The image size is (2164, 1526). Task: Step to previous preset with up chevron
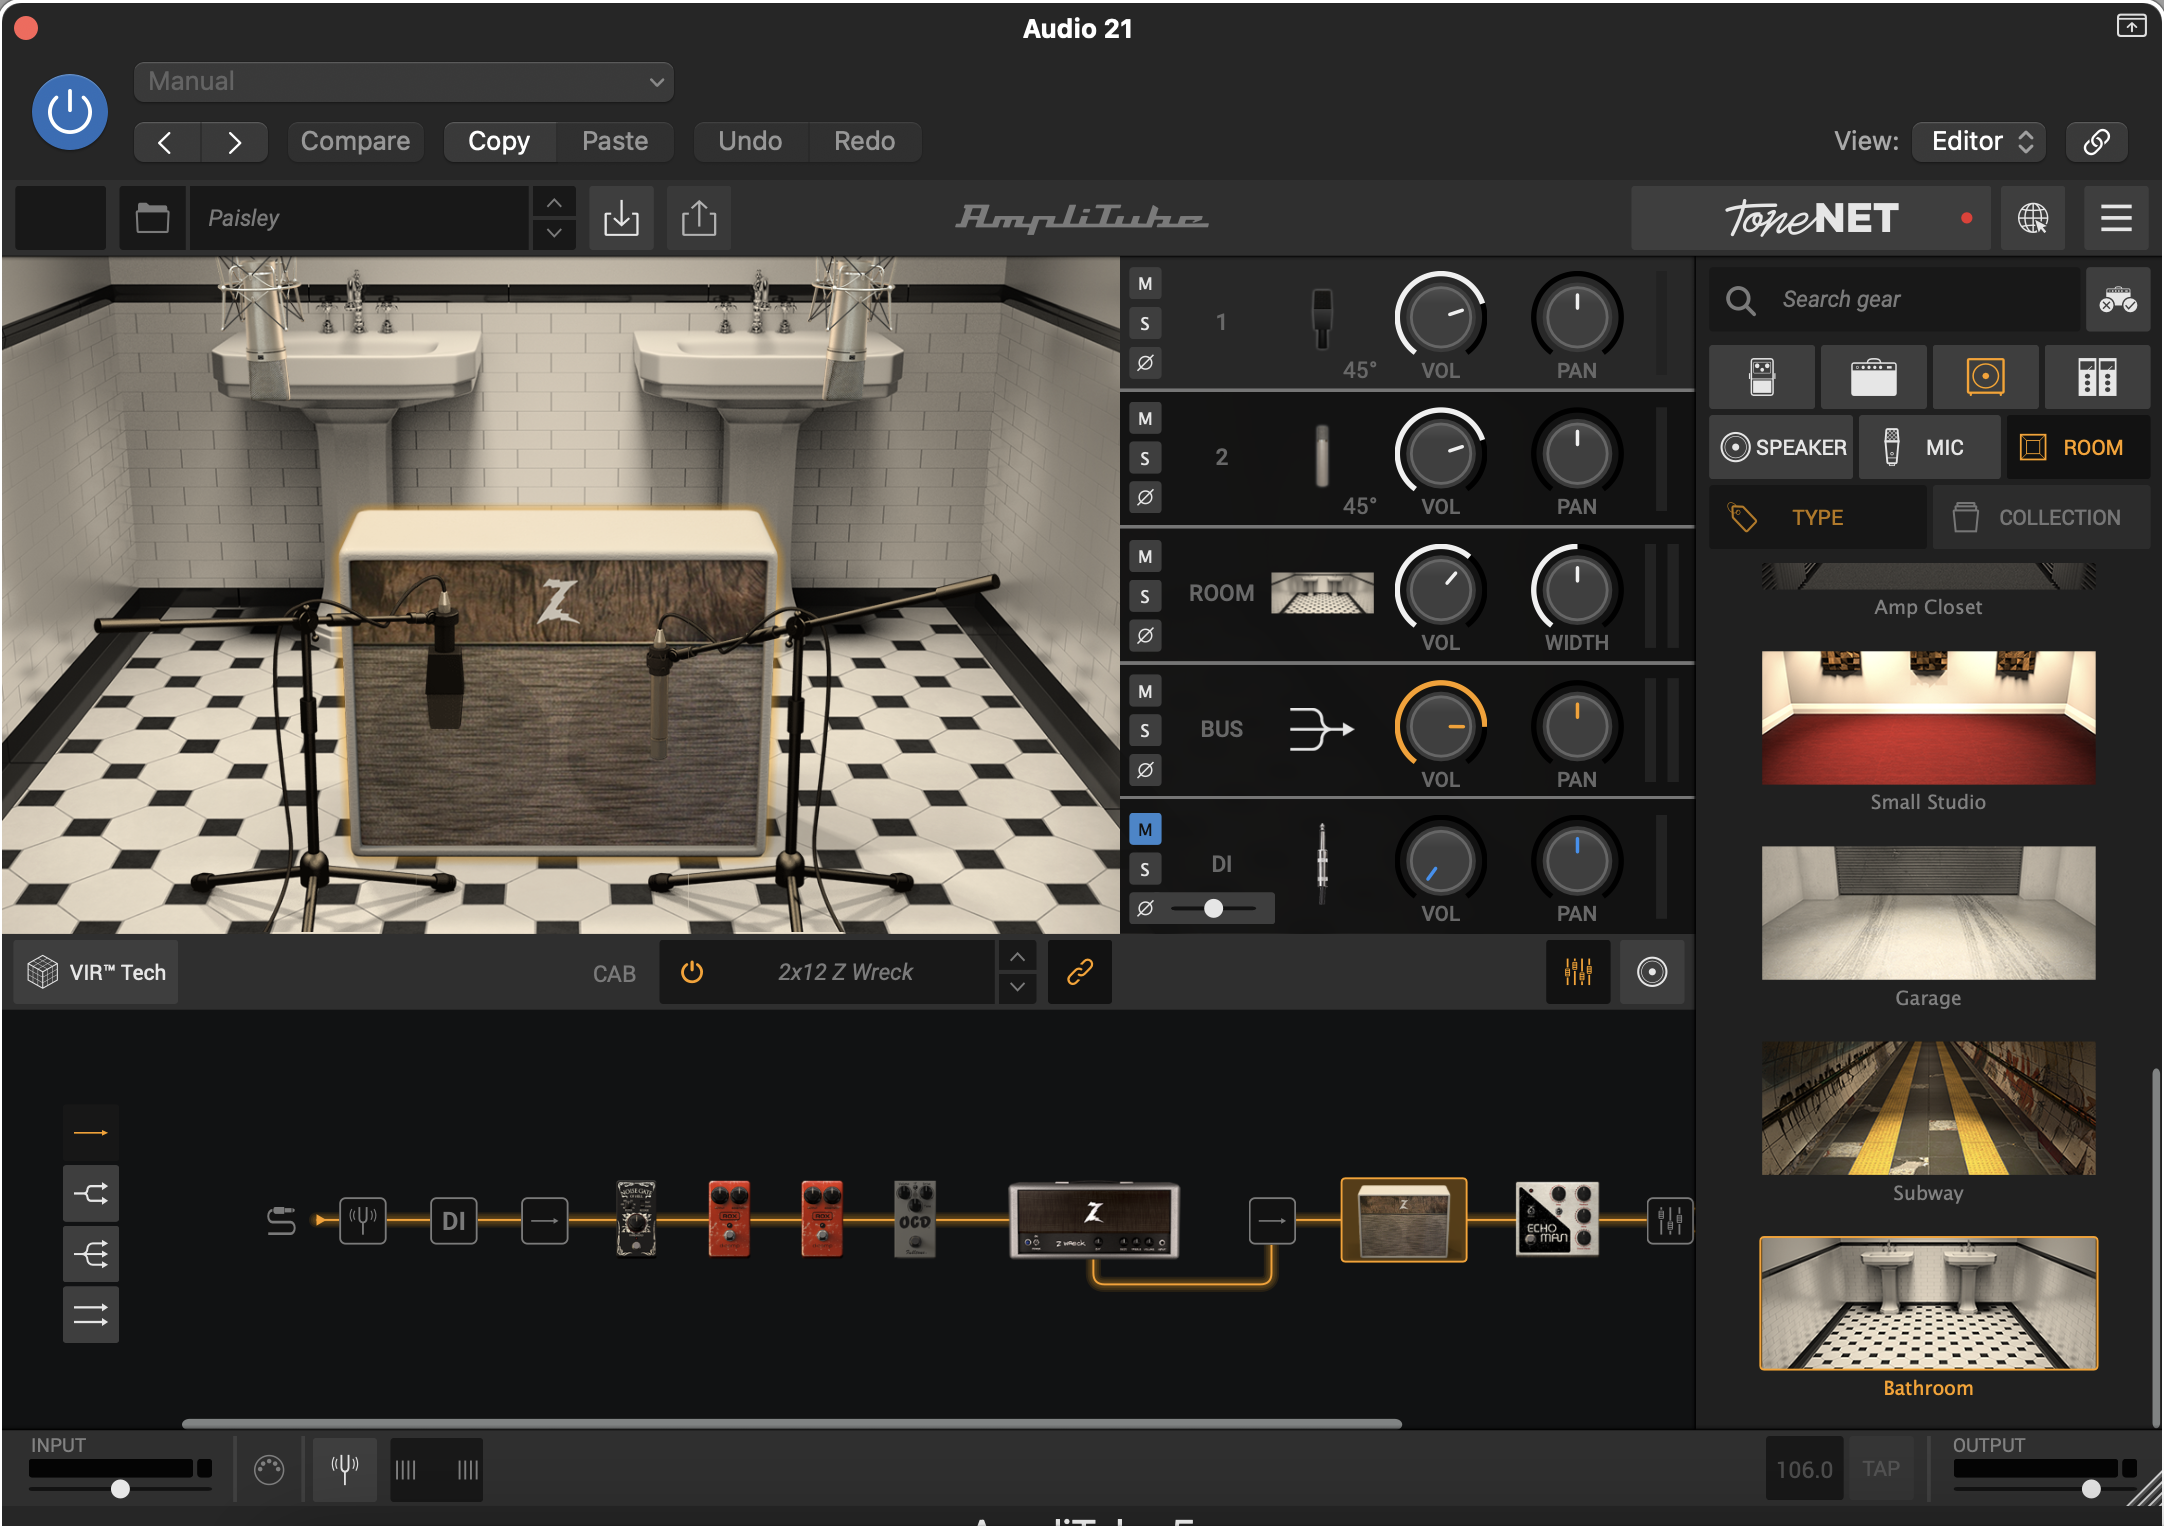554,203
